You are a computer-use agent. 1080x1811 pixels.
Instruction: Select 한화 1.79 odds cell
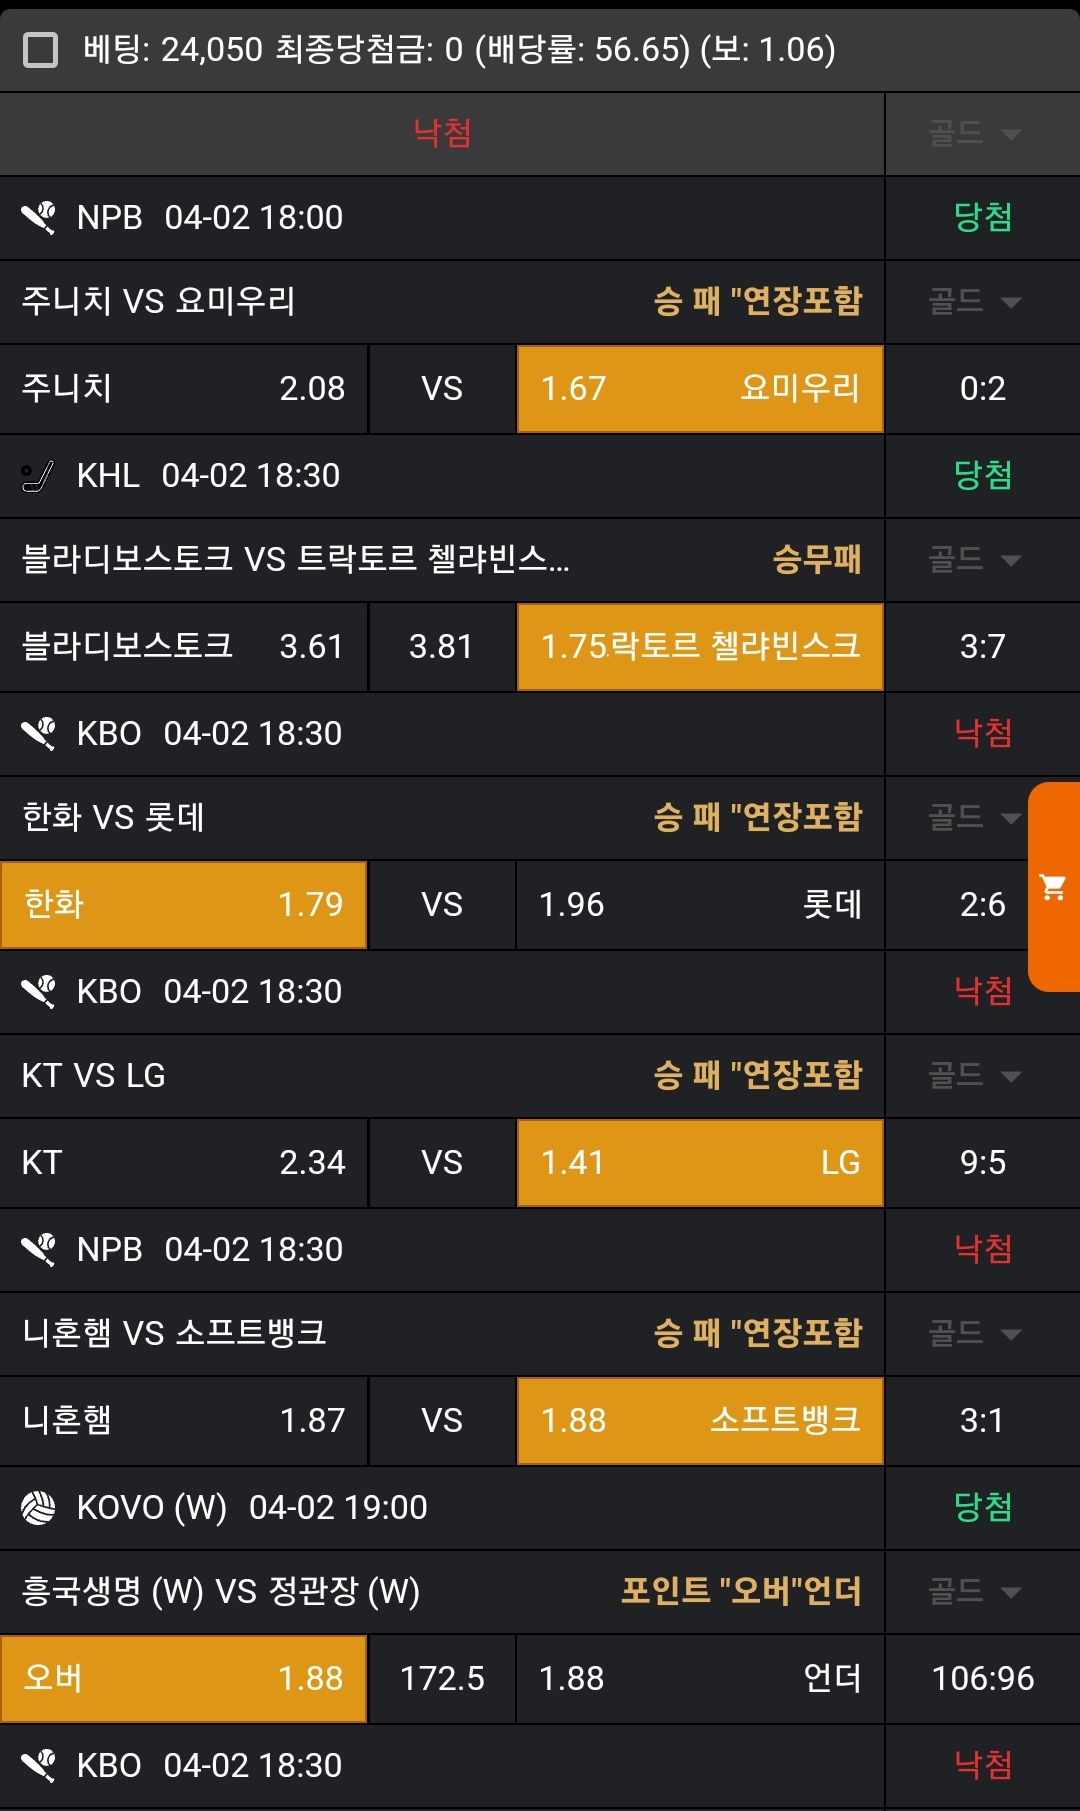[x=184, y=905]
